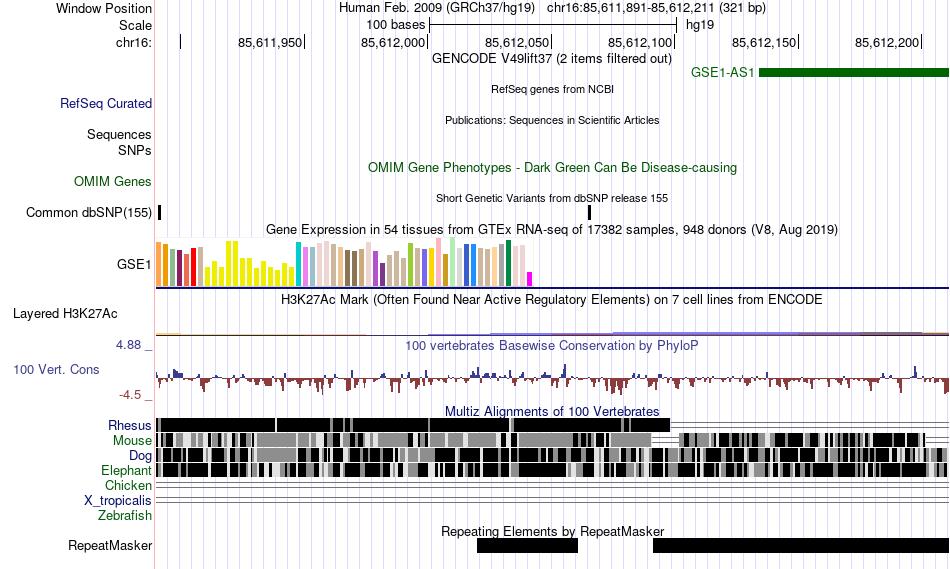
Task: Click the OMIM Genes track label
Action: point(112,181)
